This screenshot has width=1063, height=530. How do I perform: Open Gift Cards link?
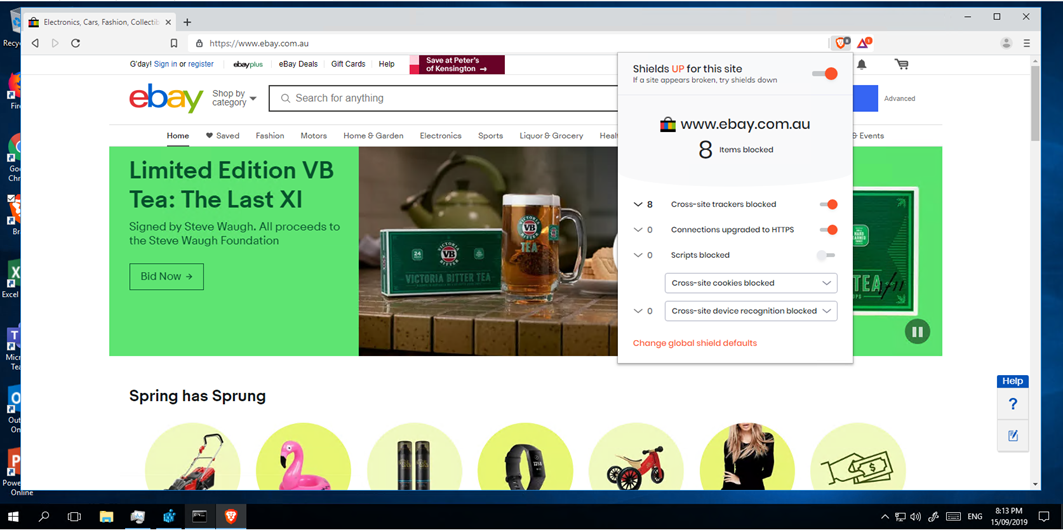coord(348,64)
